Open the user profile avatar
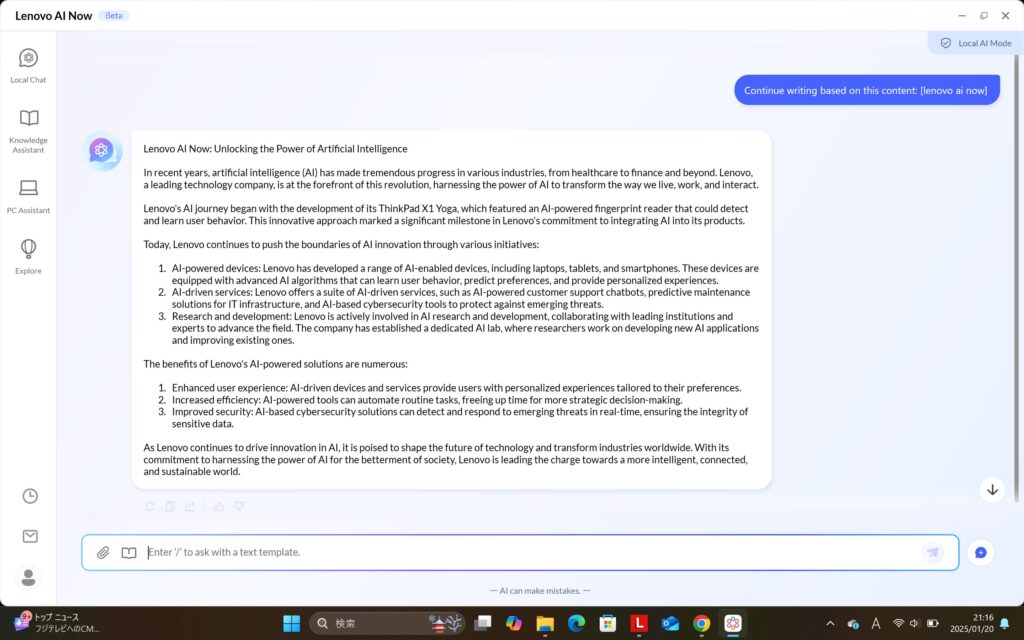Screen dimensions: 1024x640 29,577
